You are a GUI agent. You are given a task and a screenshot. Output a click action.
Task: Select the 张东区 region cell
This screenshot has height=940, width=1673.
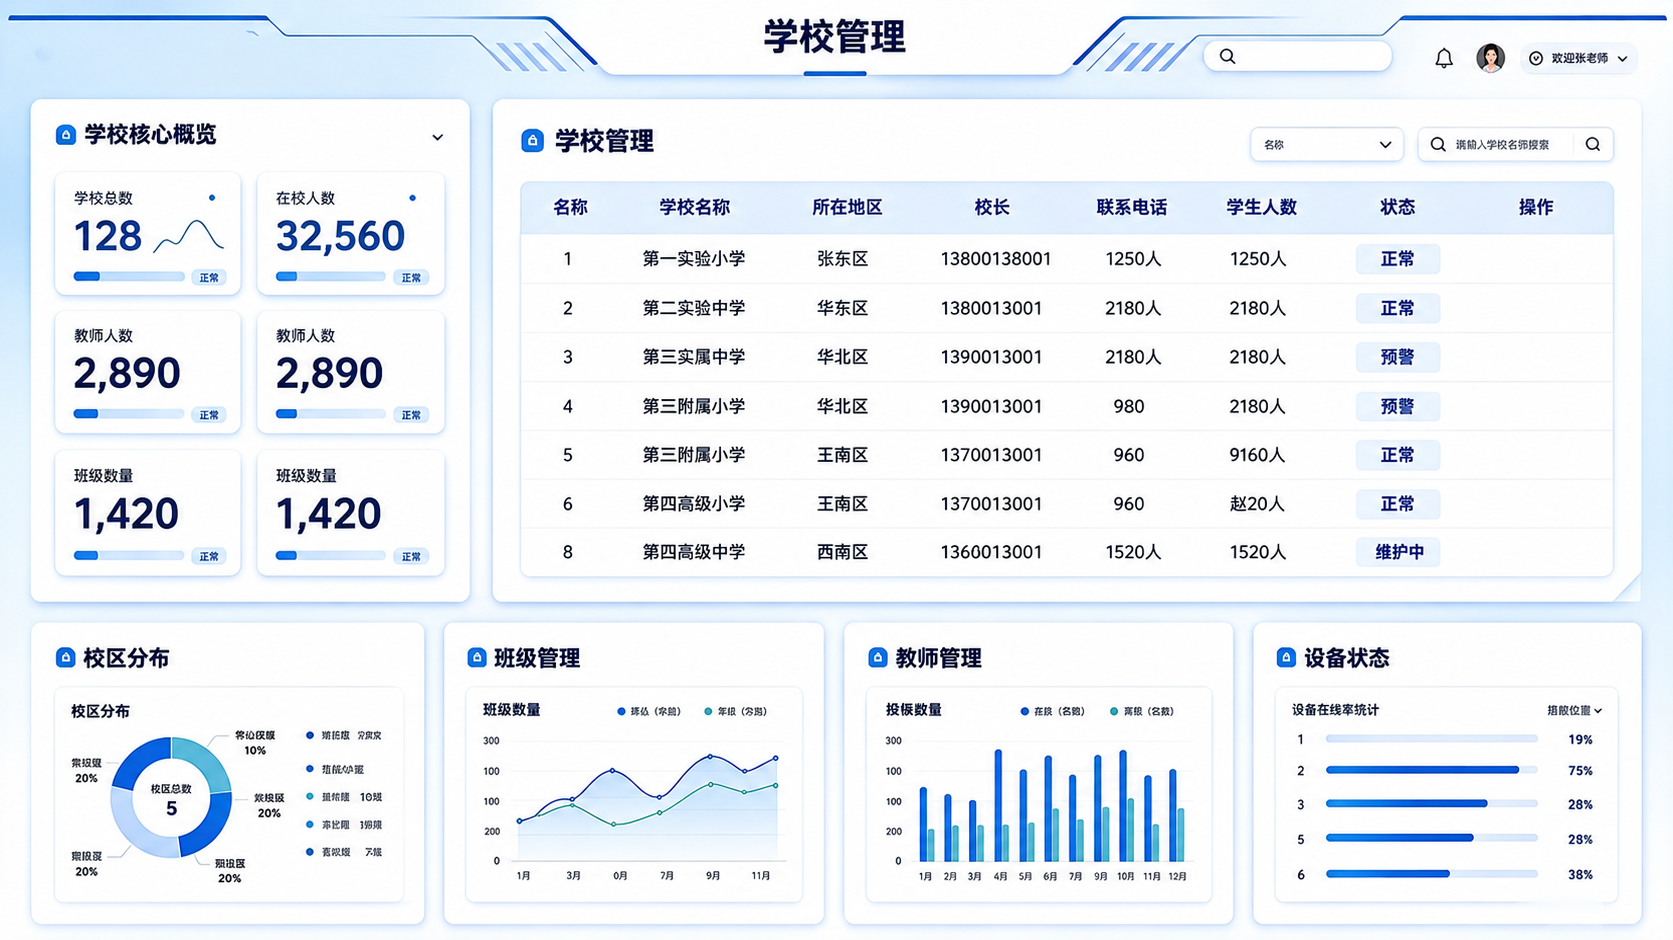[x=842, y=260]
